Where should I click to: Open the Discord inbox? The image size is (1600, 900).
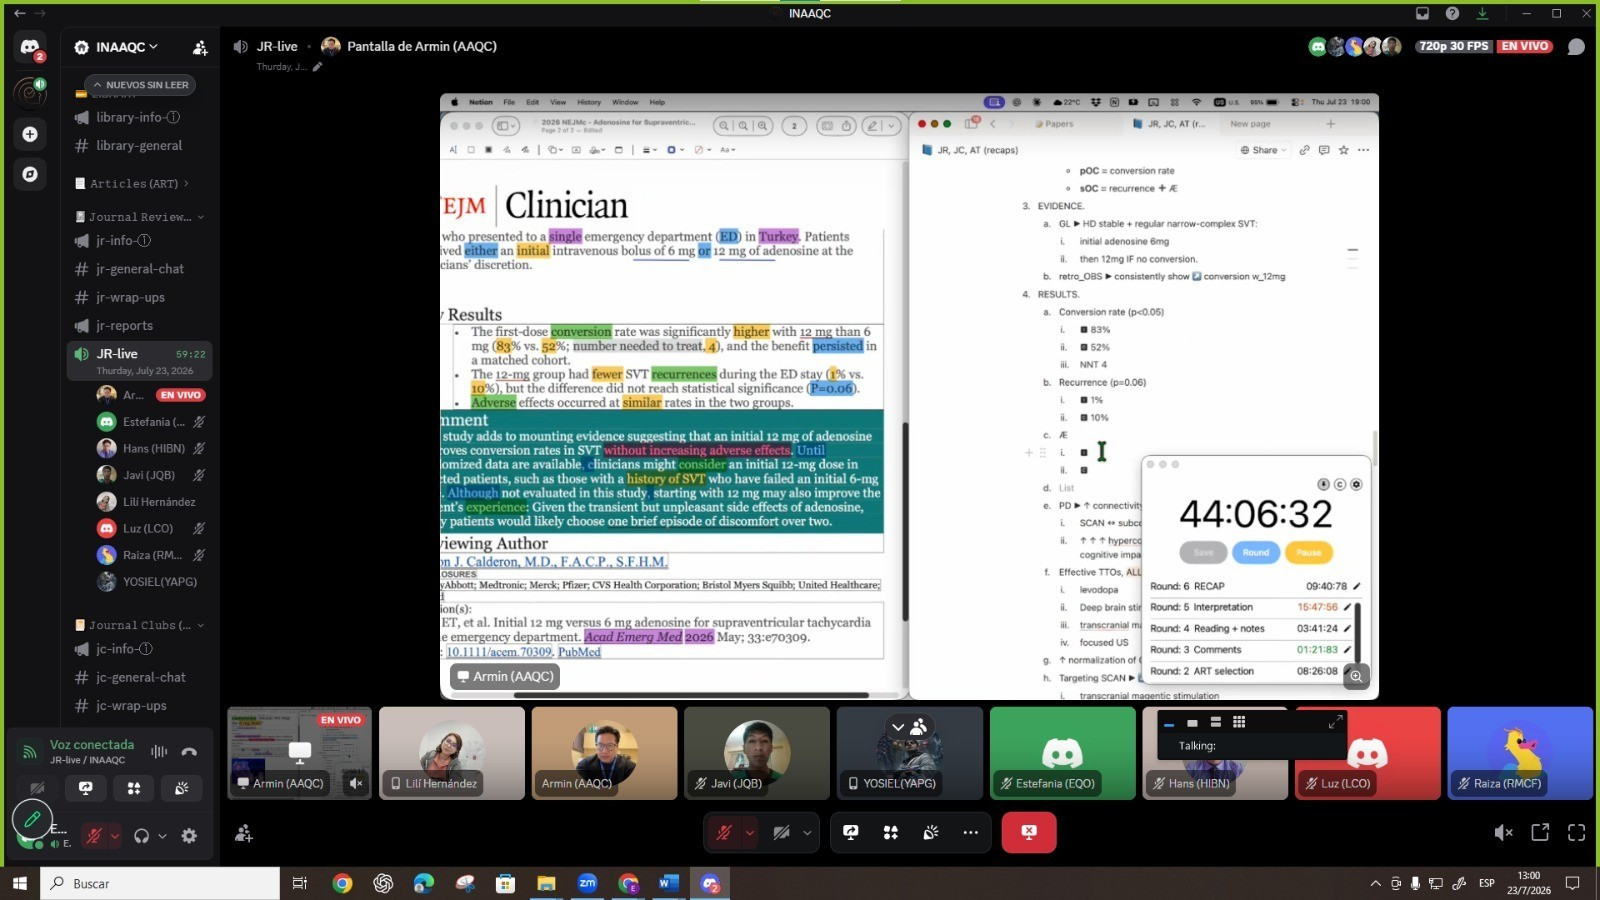click(1422, 13)
